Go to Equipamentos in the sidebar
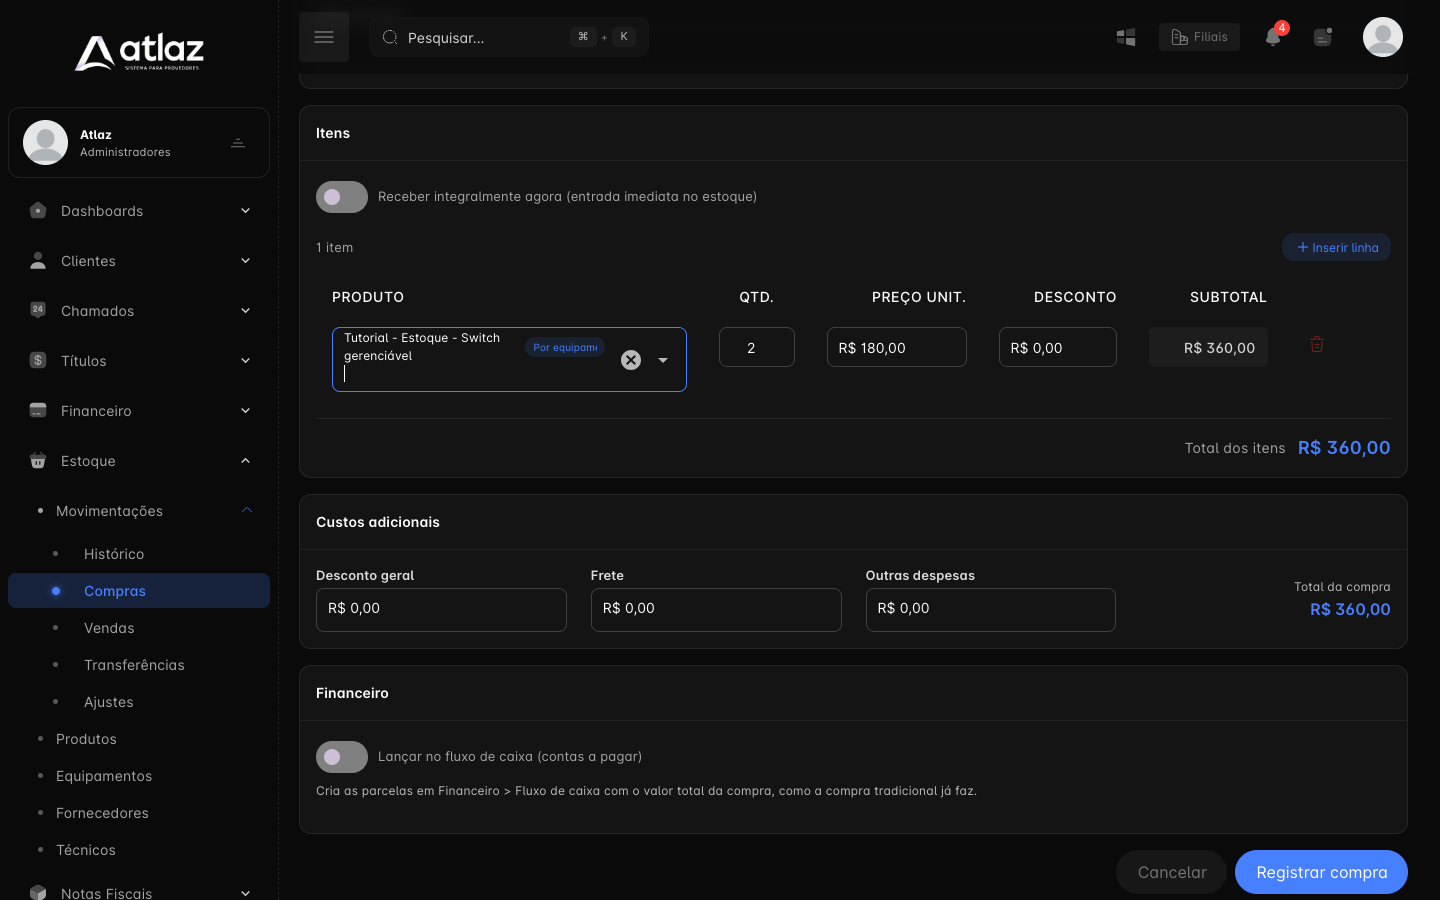 (104, 776)
